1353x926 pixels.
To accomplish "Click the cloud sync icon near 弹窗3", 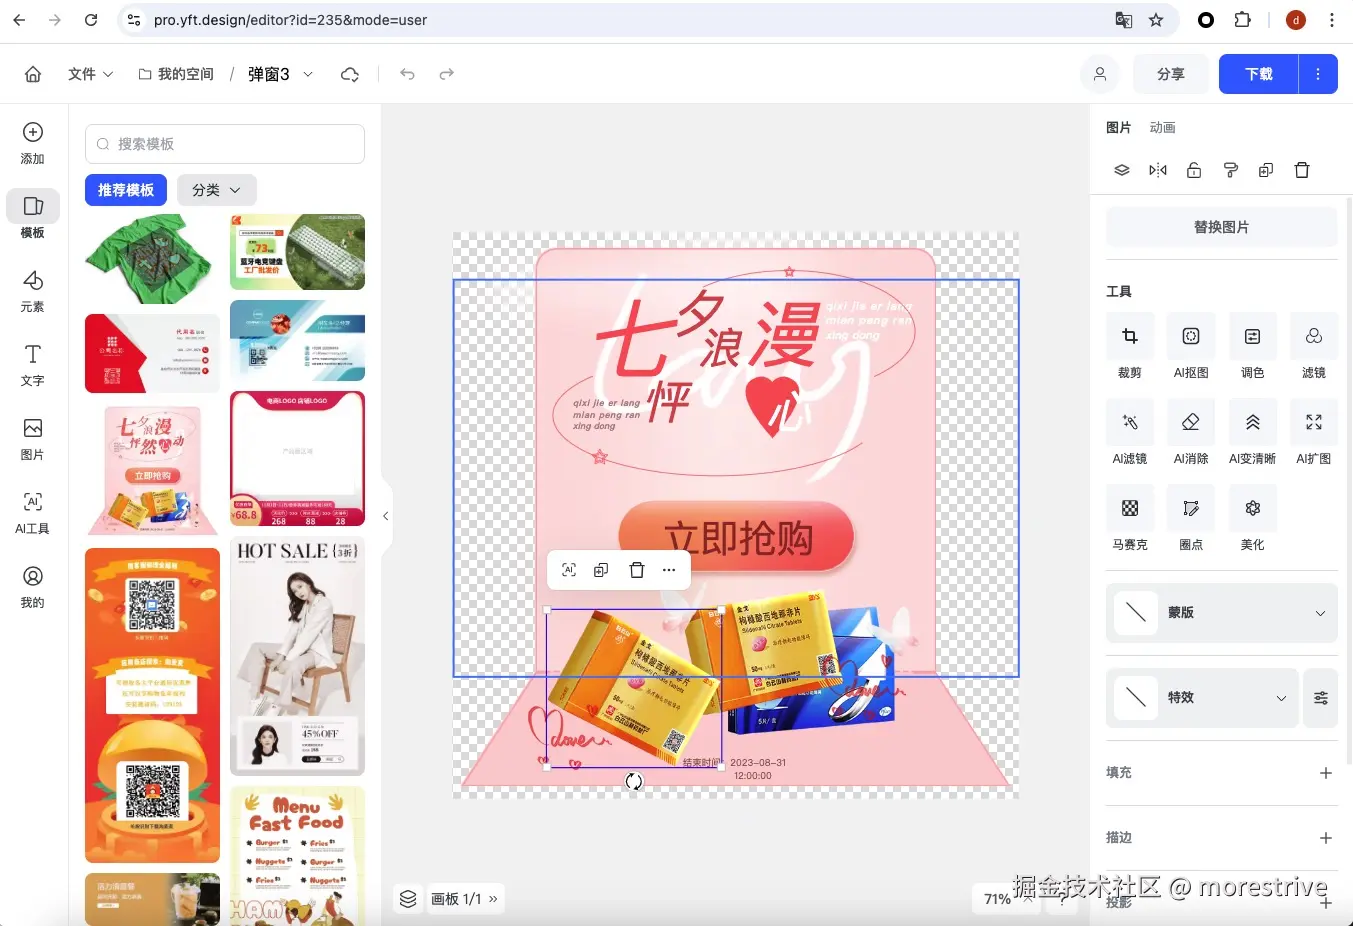I will (x=349, y=74).
